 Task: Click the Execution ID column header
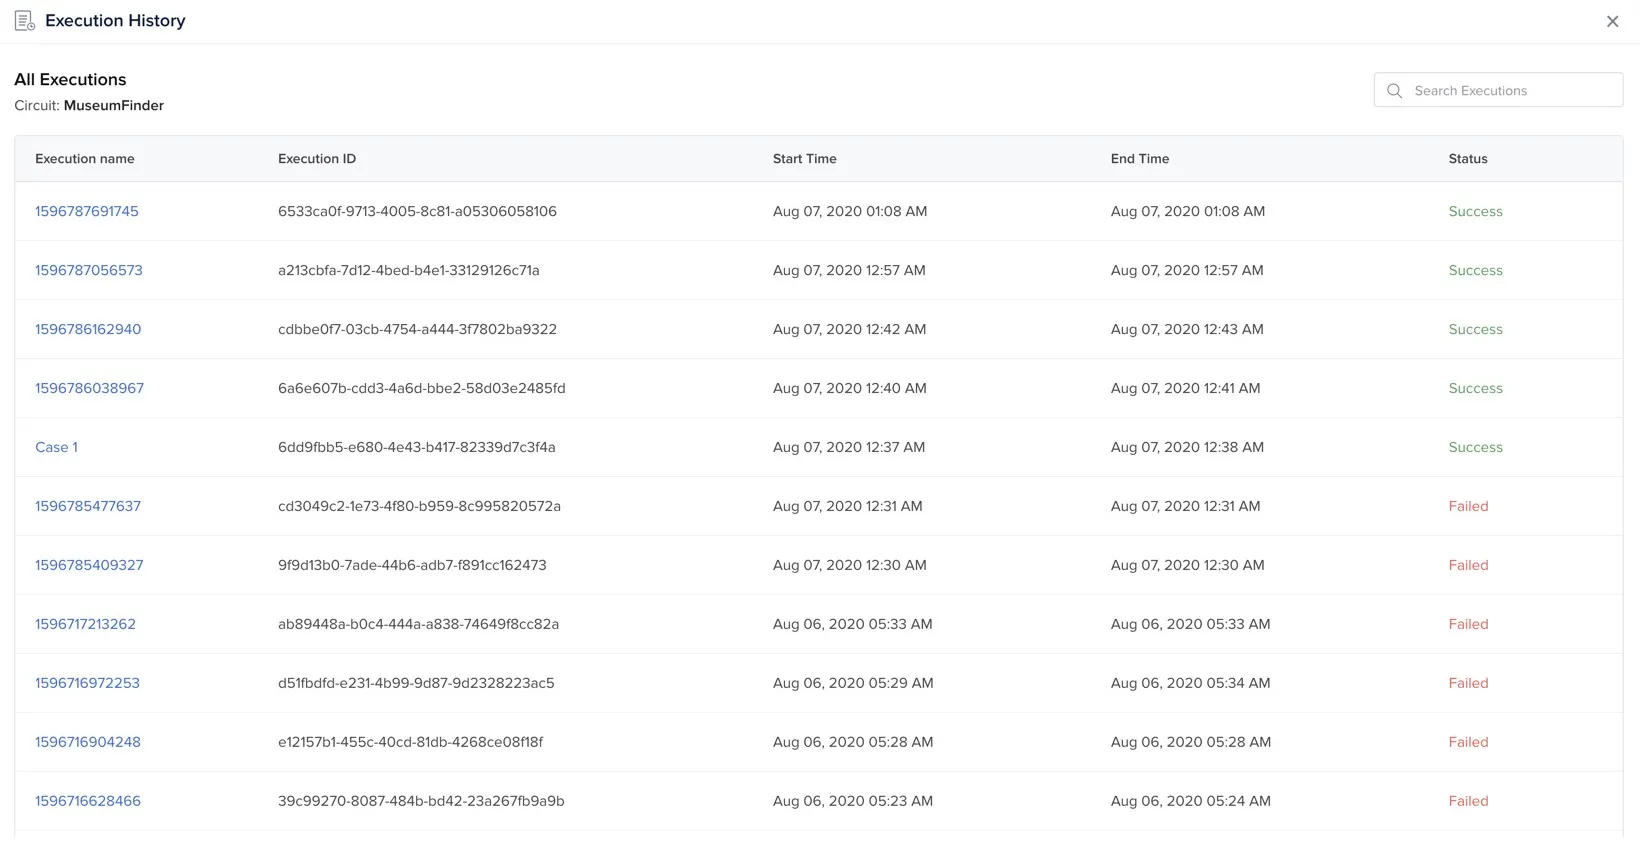(316, 159)
